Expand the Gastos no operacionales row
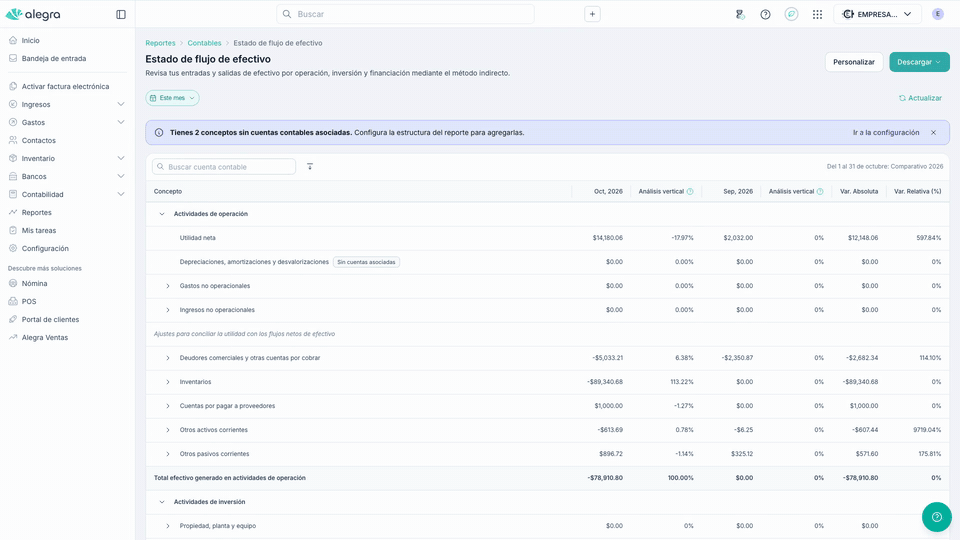The image size is (960, 540). 168,286
